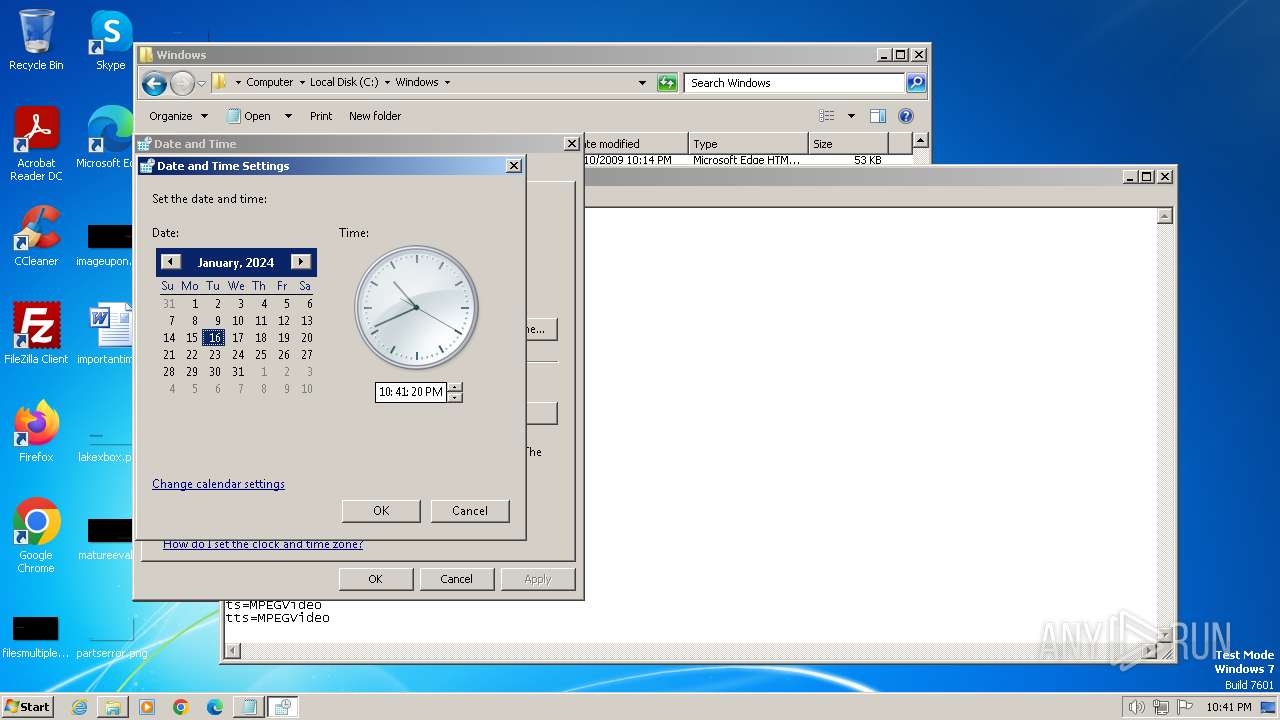Select highlighted date 16
Screen dimensions: 1280x720
214,338
